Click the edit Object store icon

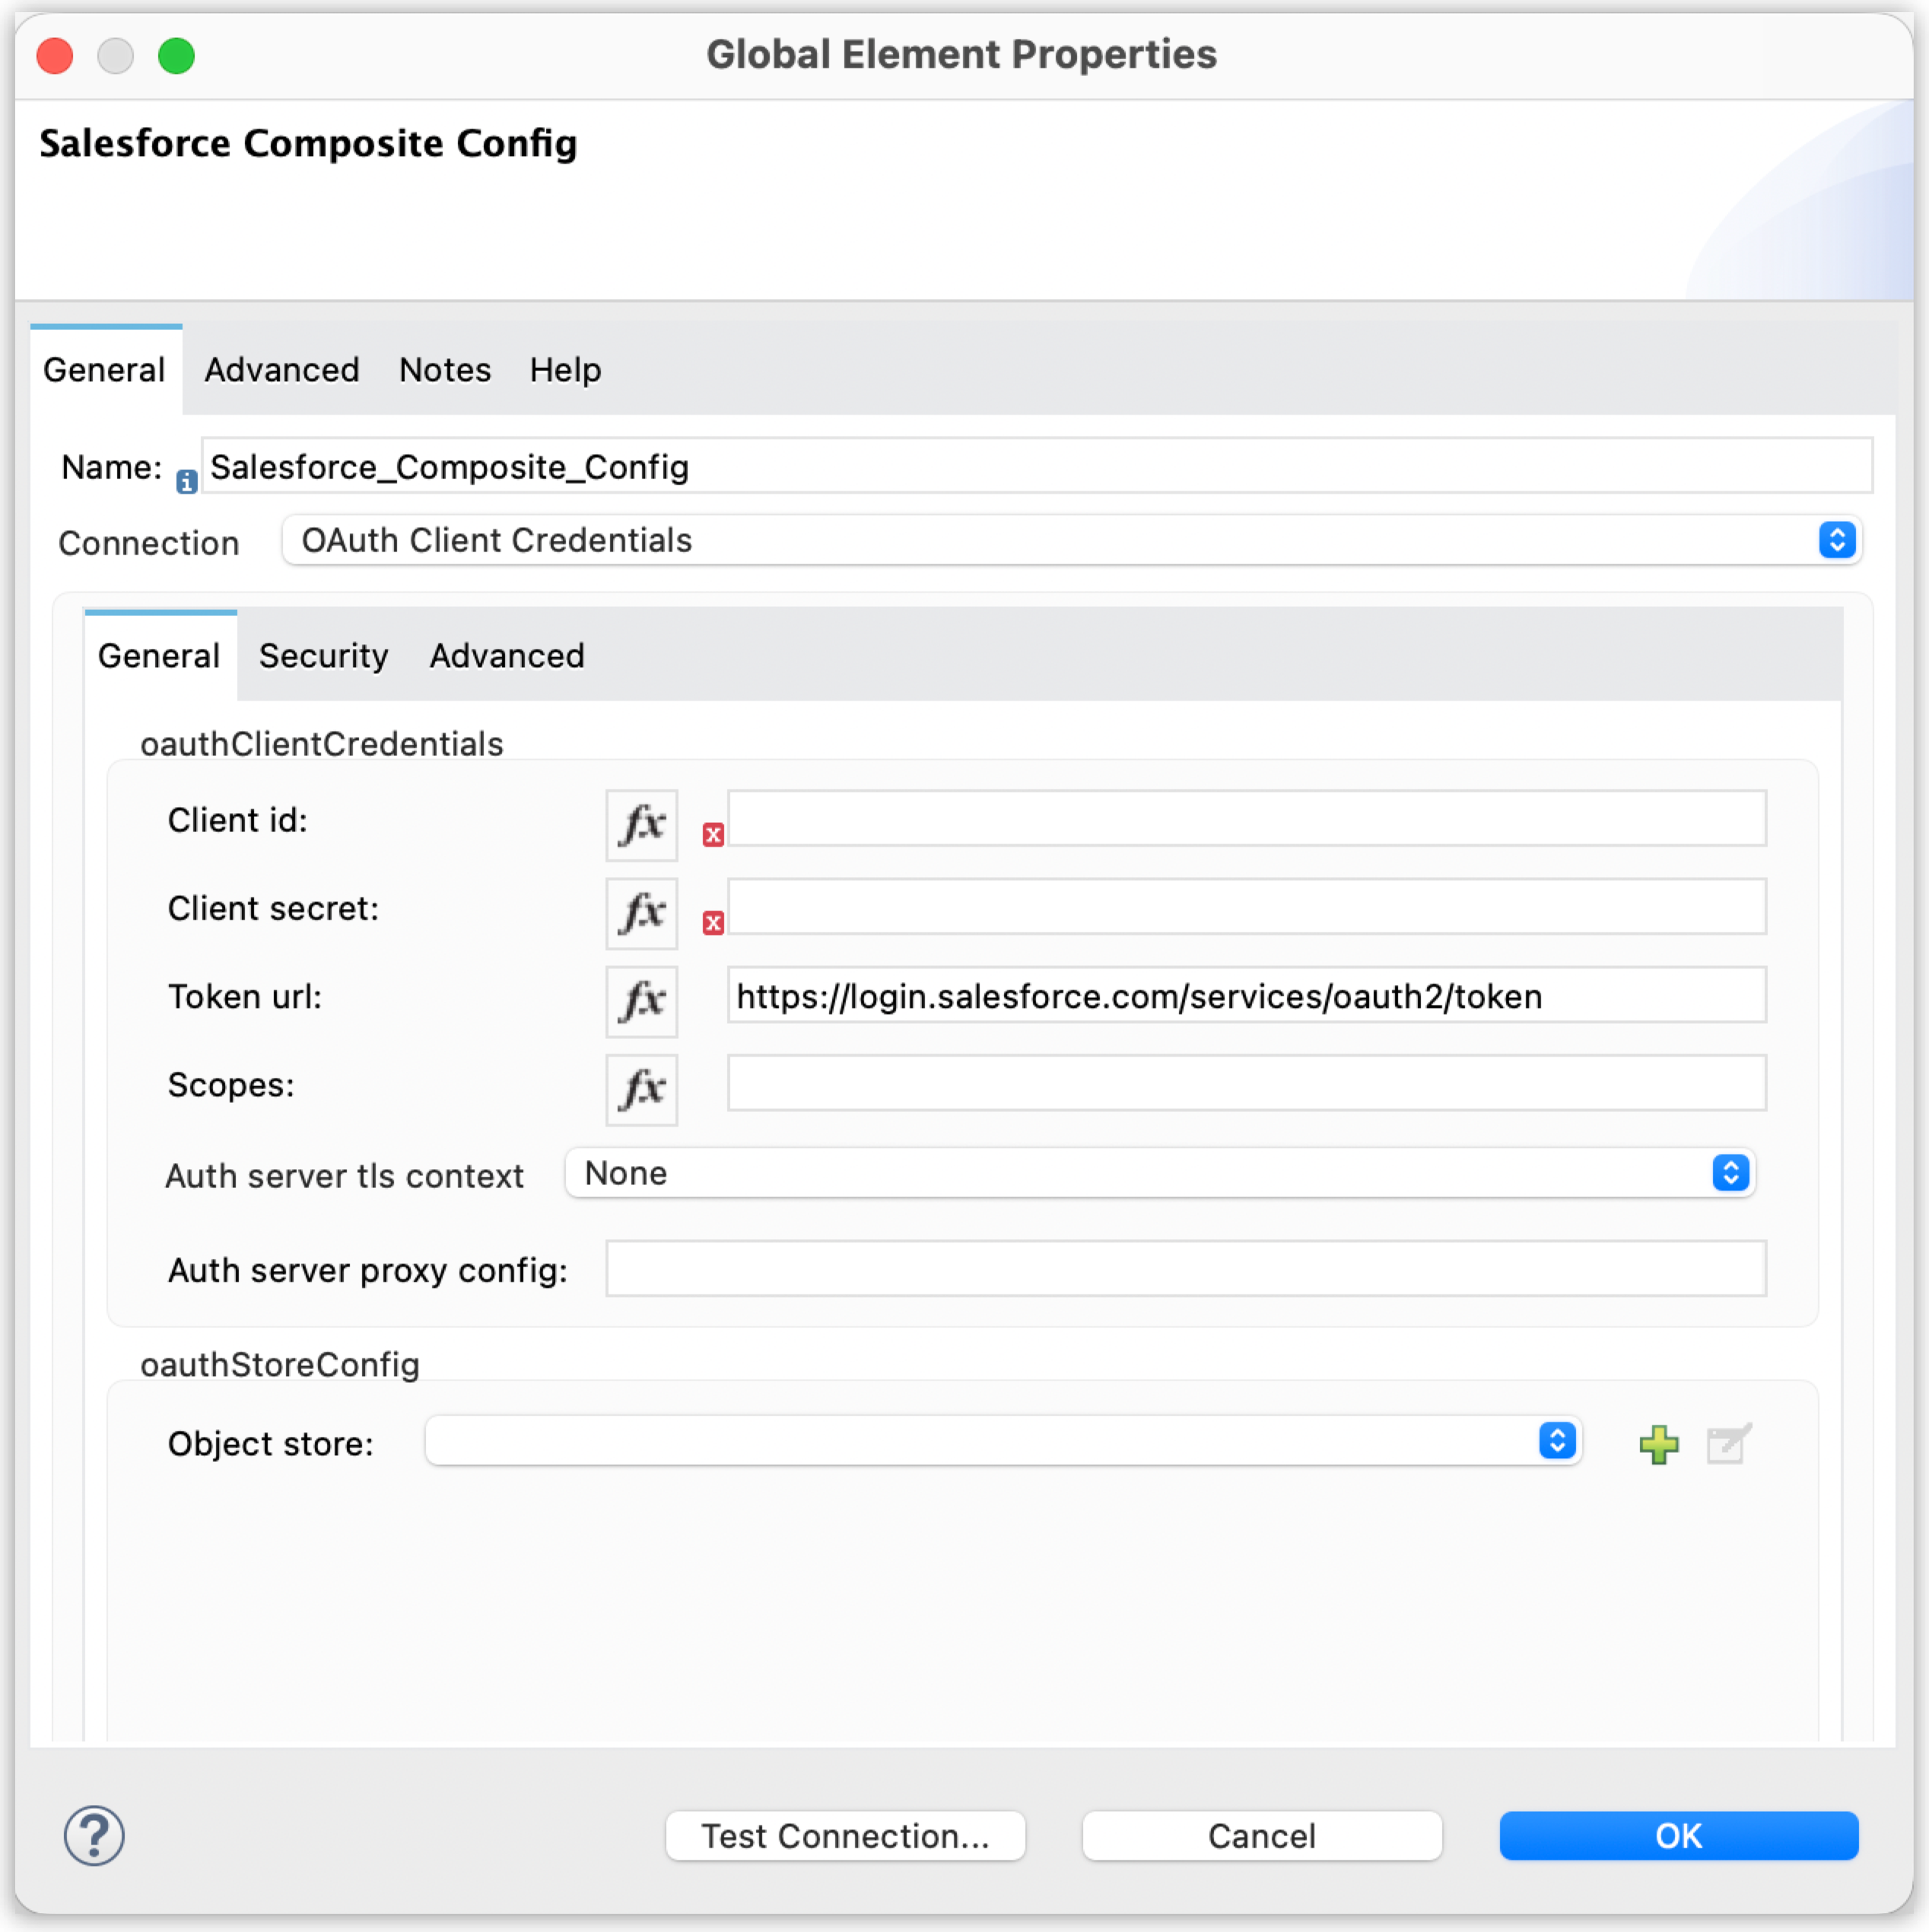(1729, 1444)
